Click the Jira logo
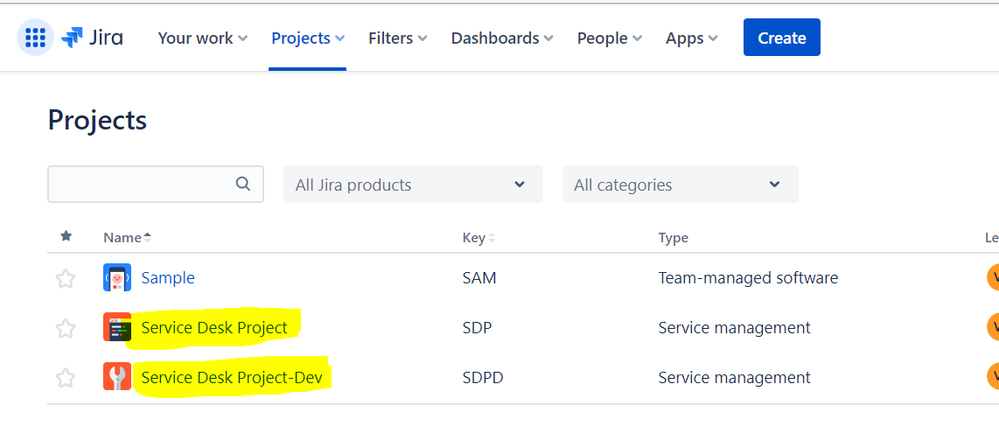Screen dimensions: 999x447 [92, 38]
